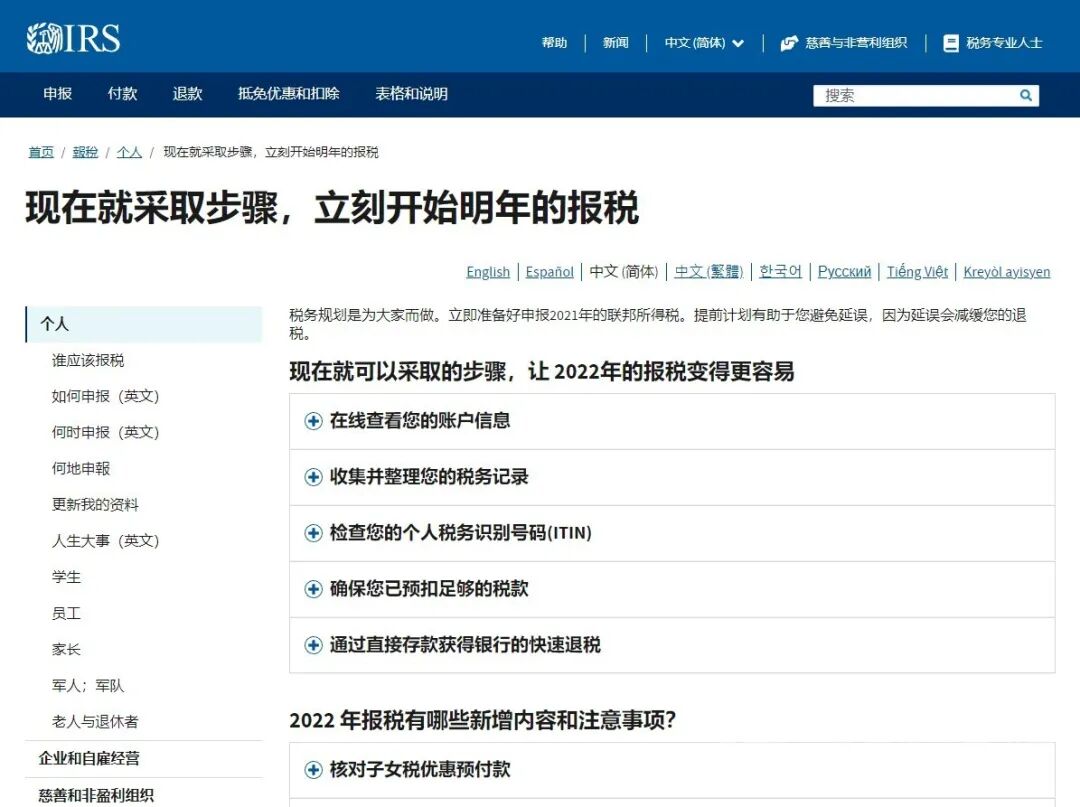Viewport: 1080px width, 807px height.
Task: Click the tax professionals book icon
Action: click(x=951, y=43)
